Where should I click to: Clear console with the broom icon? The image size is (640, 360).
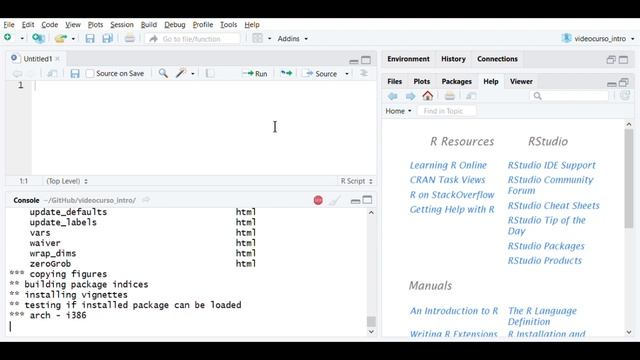[x=335, y=200]
